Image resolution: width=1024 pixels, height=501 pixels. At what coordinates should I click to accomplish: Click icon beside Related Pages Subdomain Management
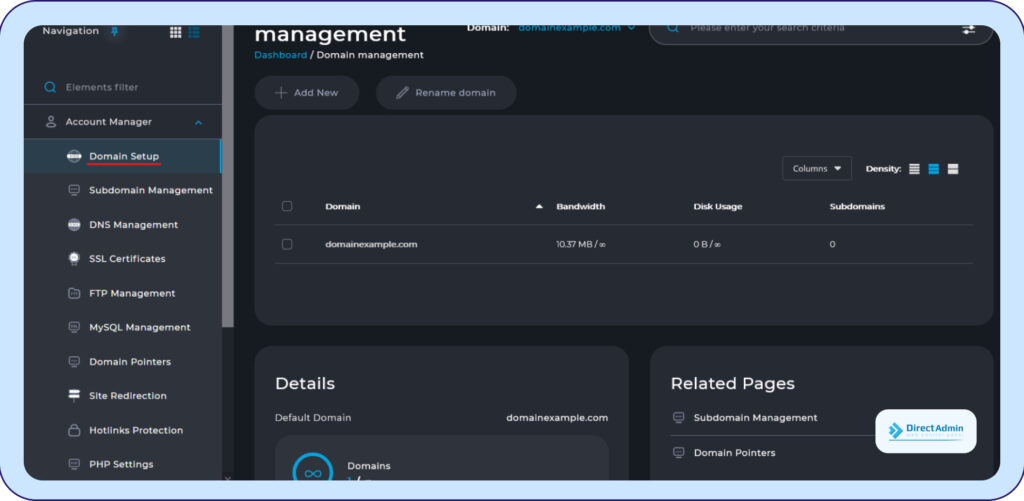tap(679, 417)
